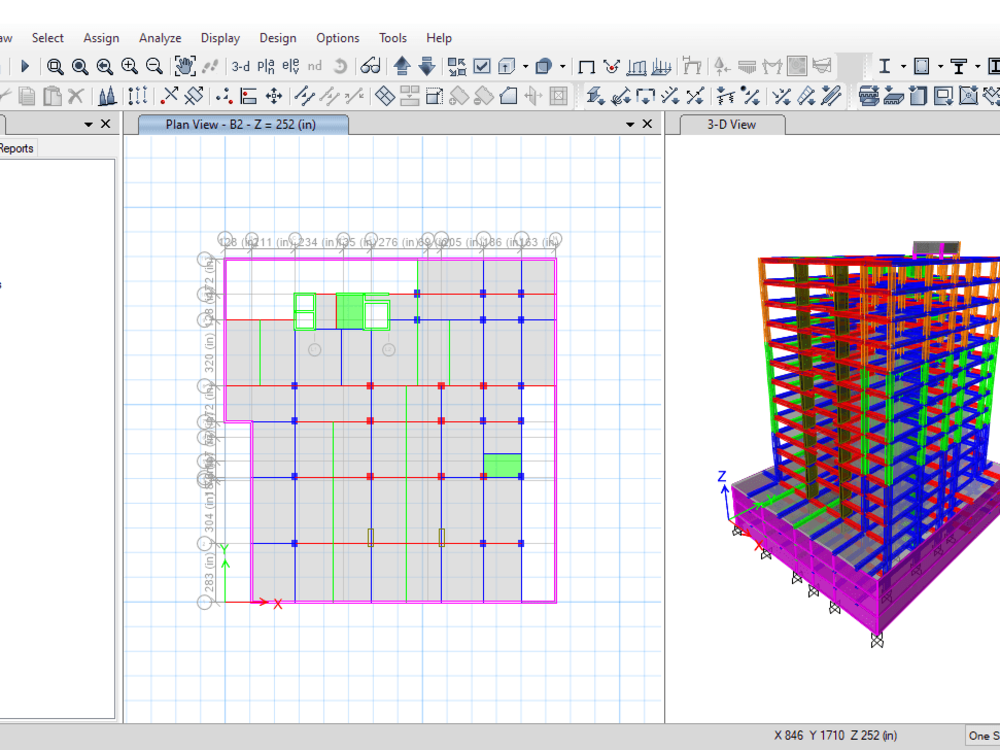This screenshot has width=1000, height=750.
Task: Open the Plan View tab dropdown arrow
Action: (629, 124)
